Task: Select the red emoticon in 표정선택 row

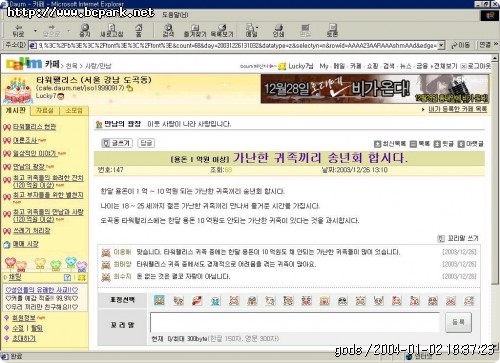Action: [x=197, y=301]
